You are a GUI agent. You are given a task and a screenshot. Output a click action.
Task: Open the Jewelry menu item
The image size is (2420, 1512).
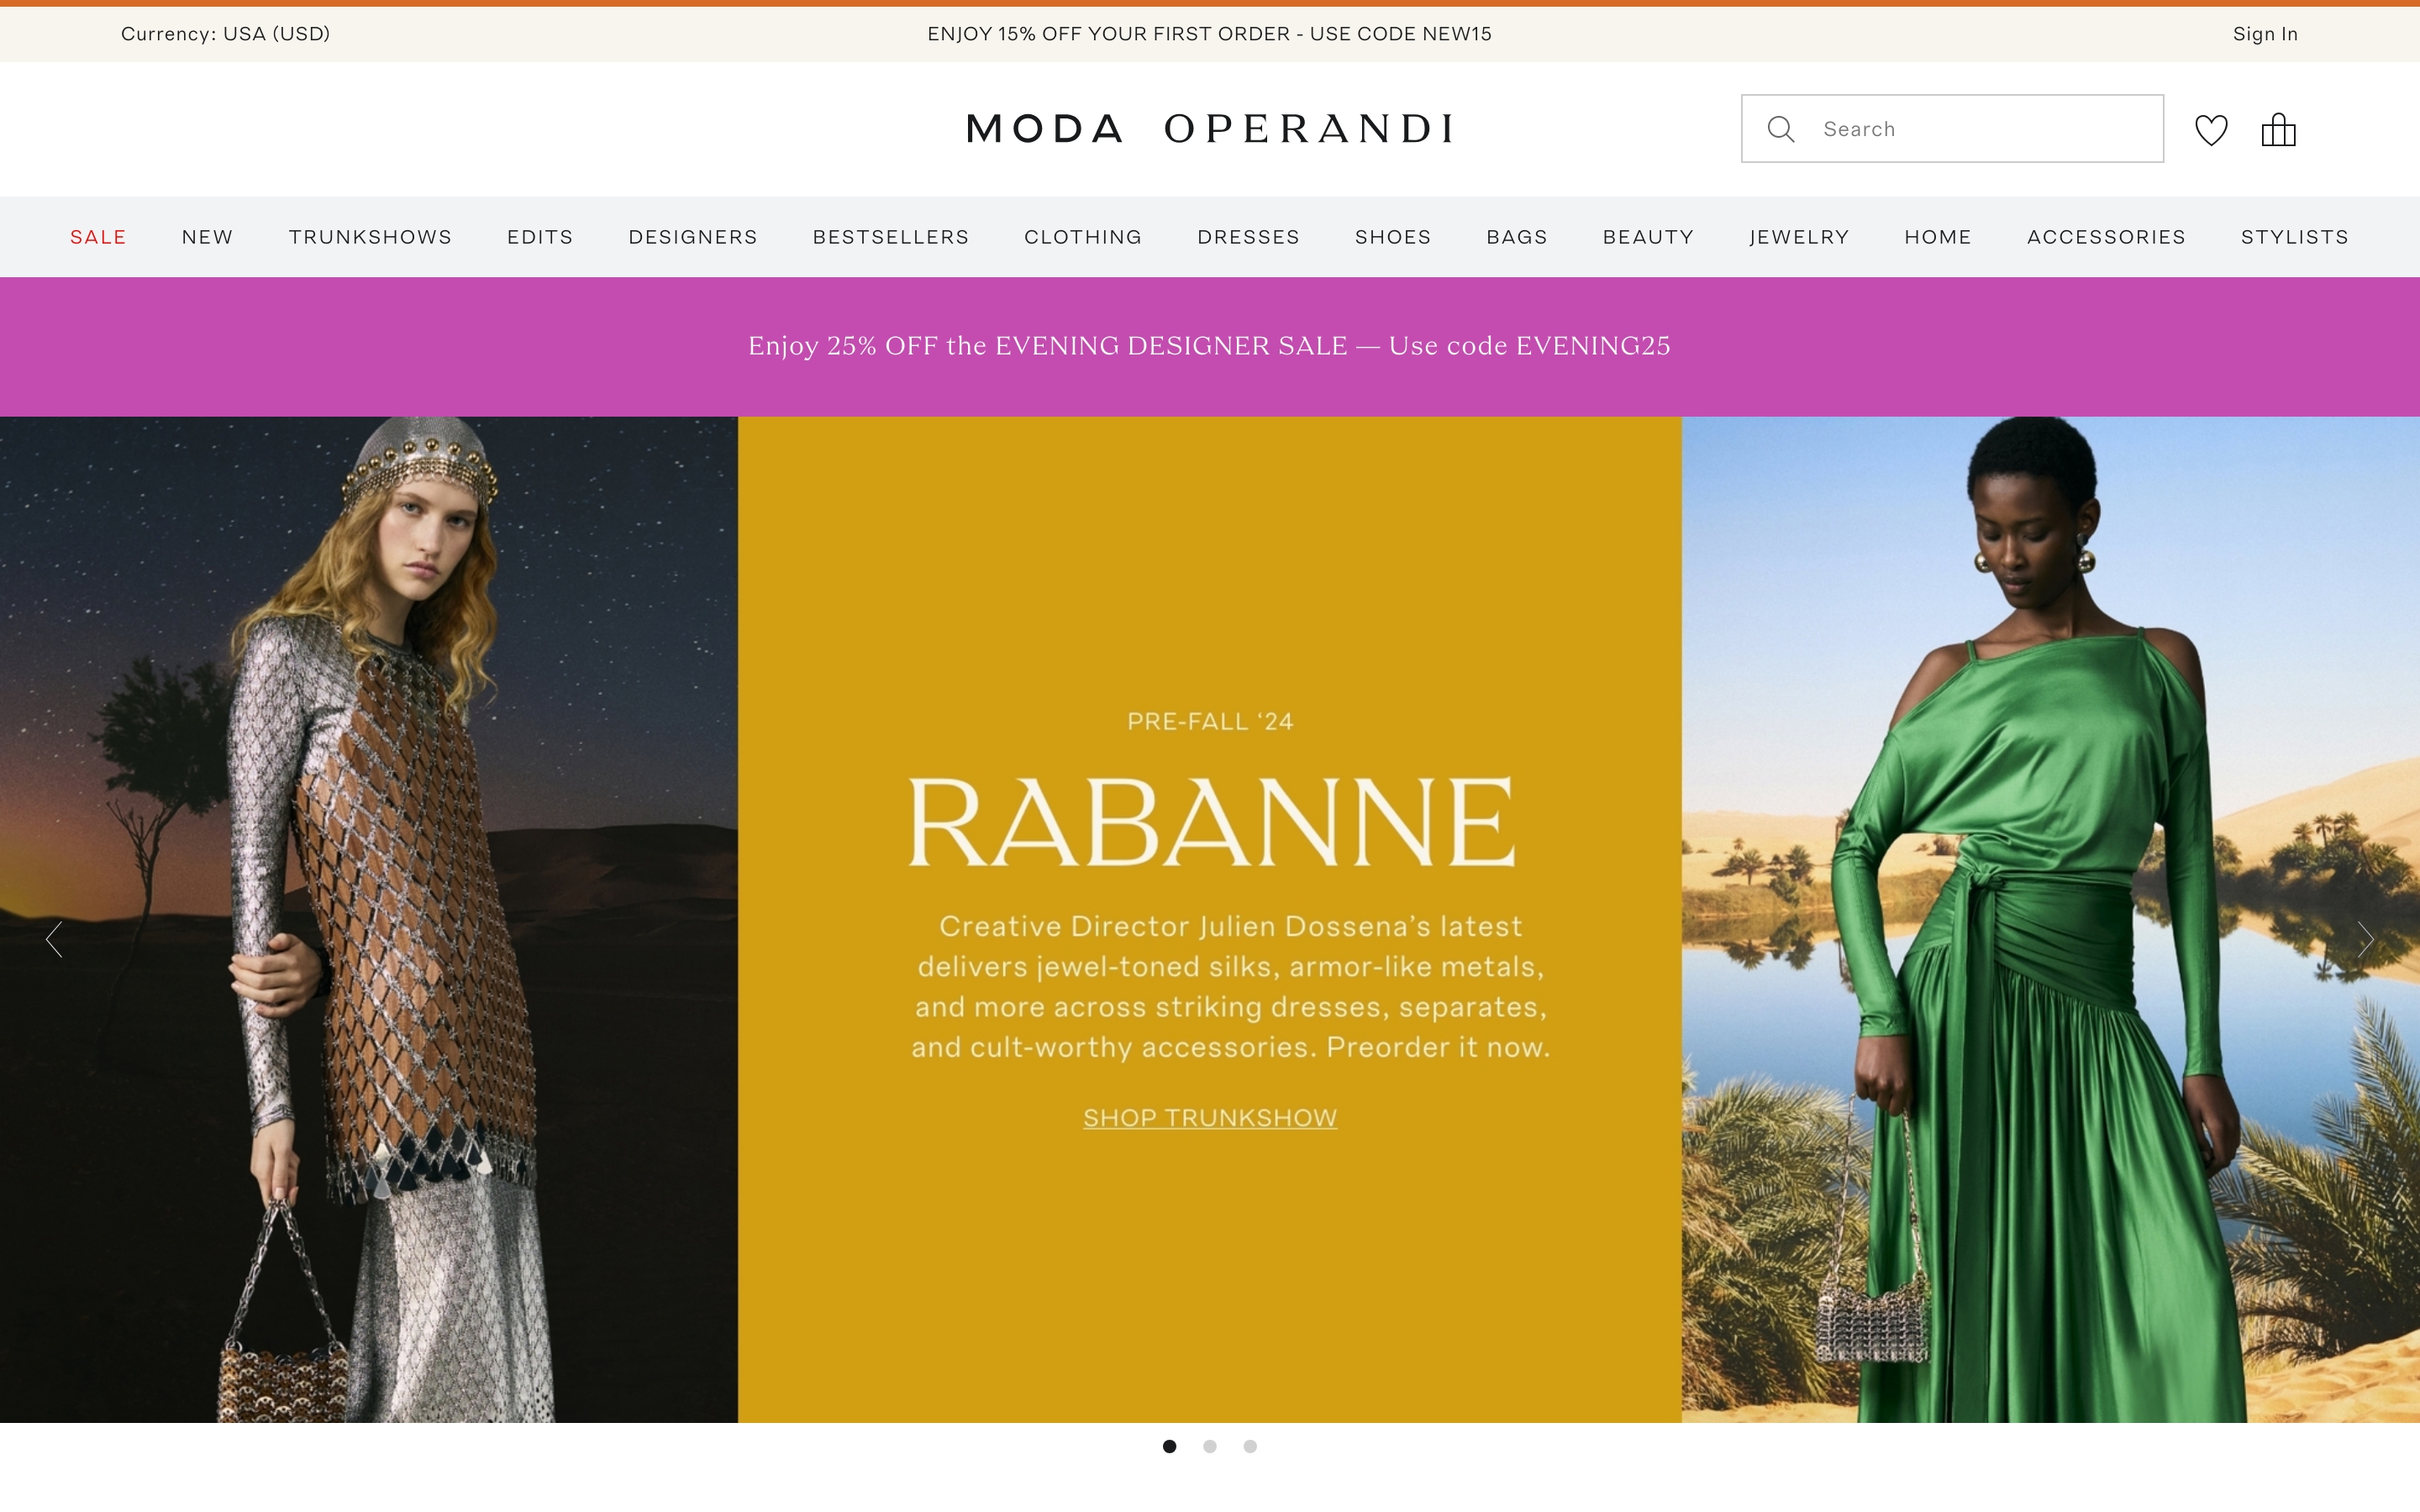(1799, 237)
